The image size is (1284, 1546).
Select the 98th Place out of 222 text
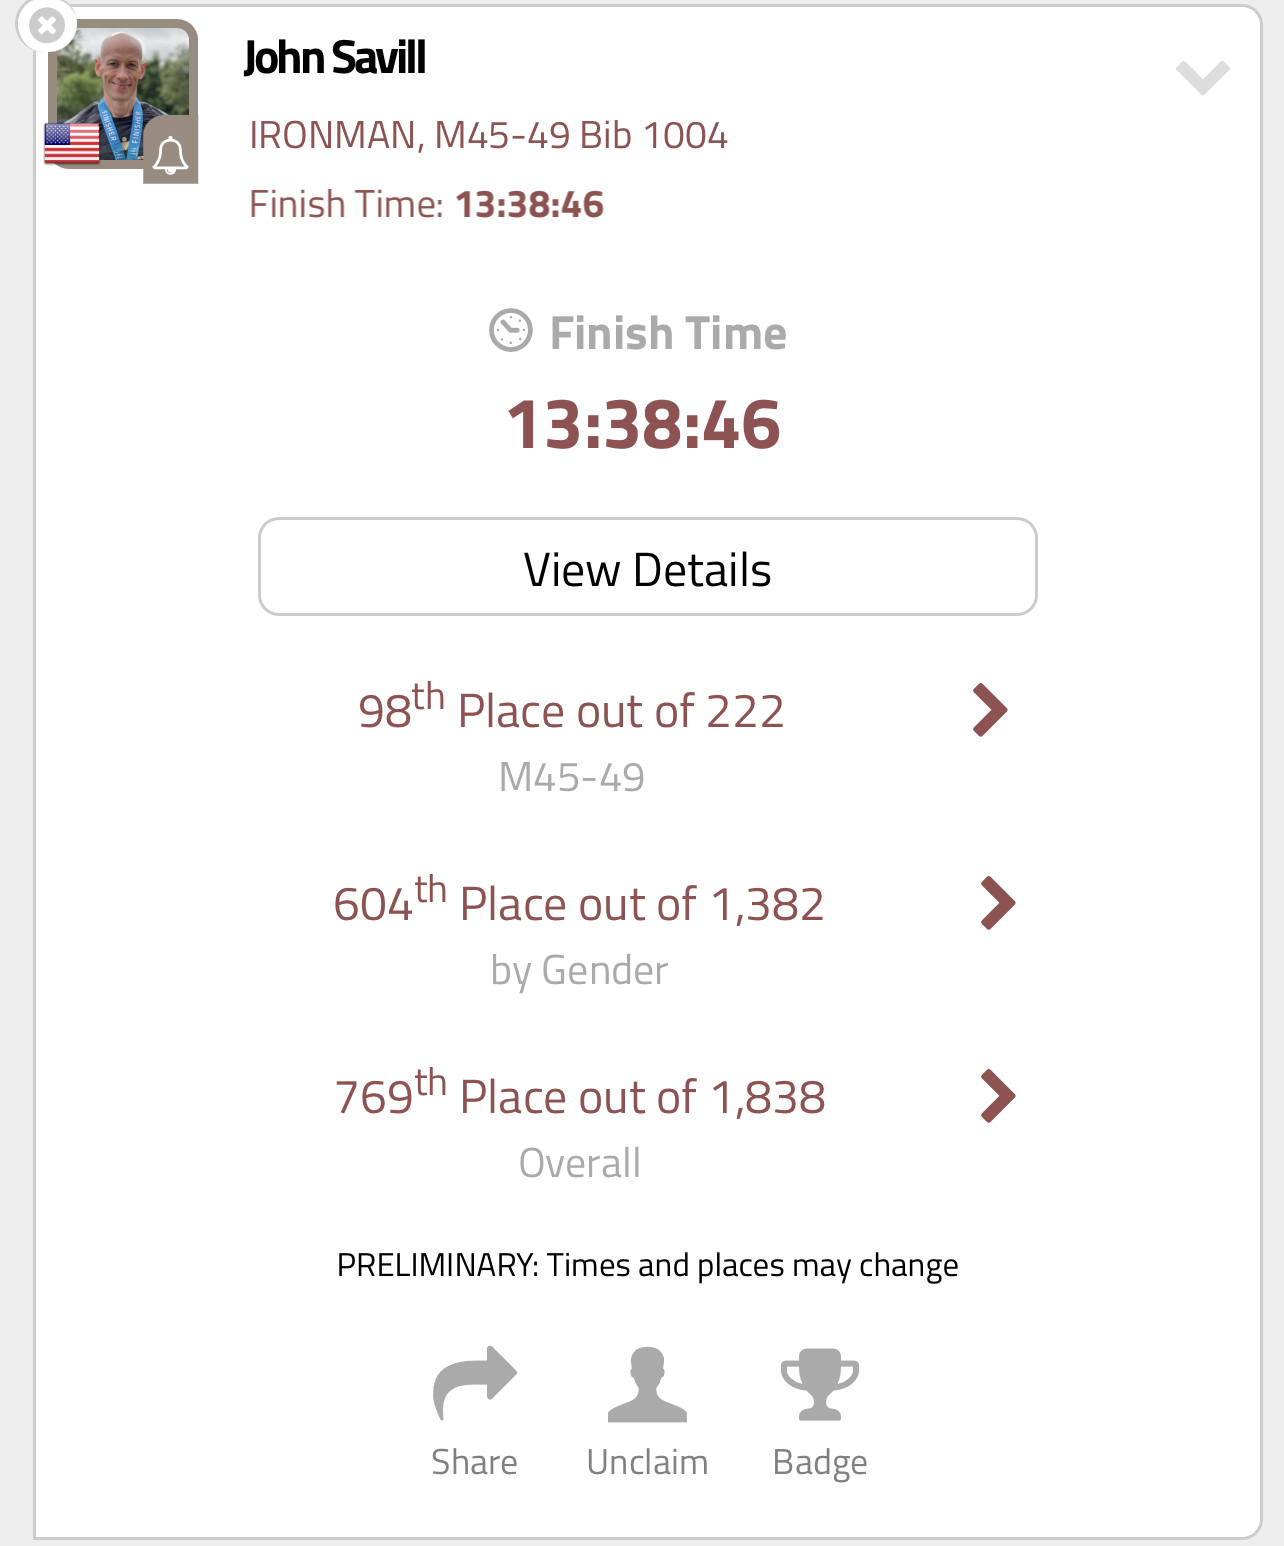tap(571, 711)
